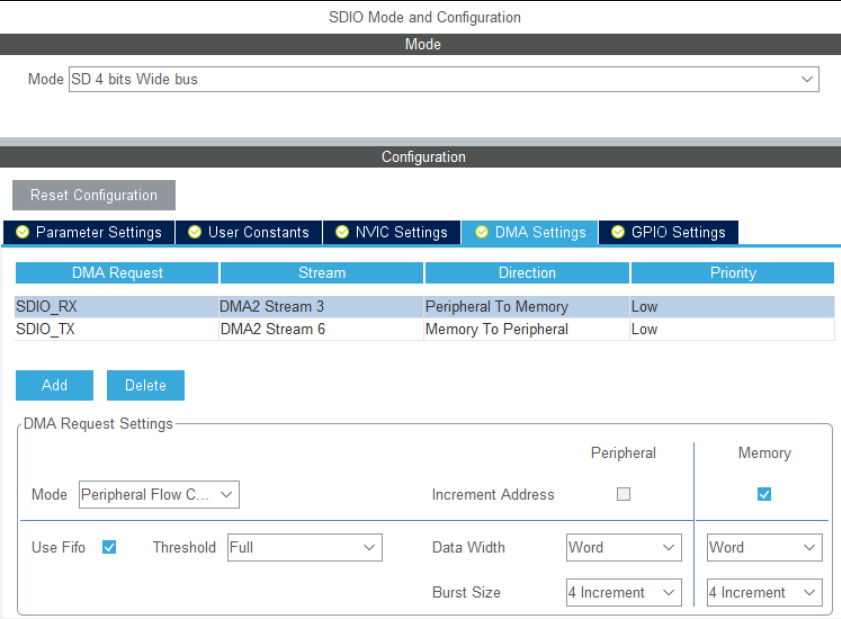Viewport: 841px width, 619px height.
Task: Toggle the Use Fifo checkbox
Action: [110, 547]
